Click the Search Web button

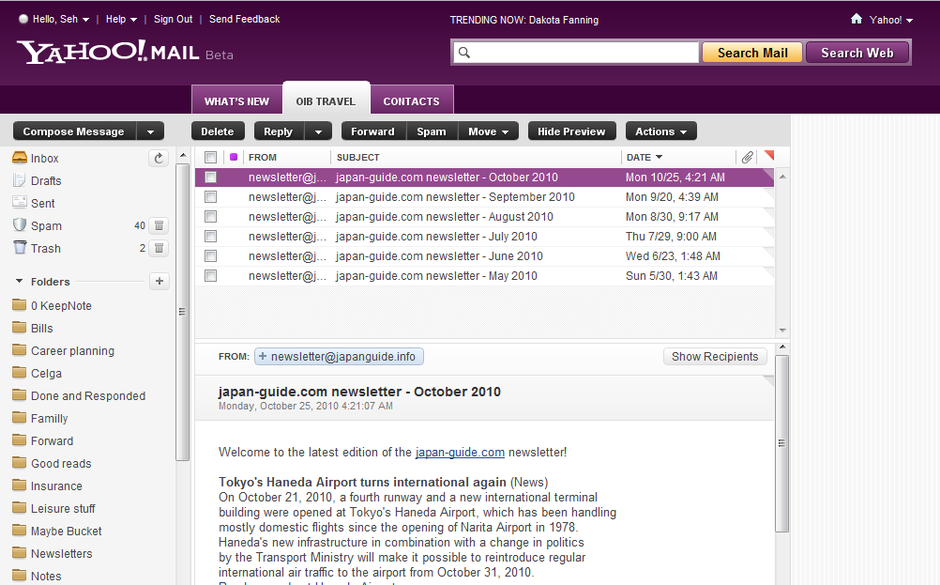(x=857, y=53)
